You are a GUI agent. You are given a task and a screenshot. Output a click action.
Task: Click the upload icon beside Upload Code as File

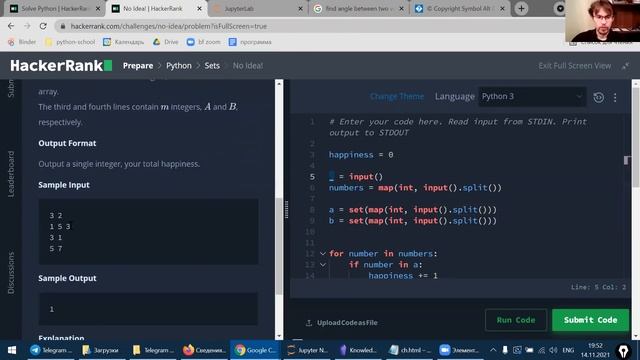(x=309, y=323)
